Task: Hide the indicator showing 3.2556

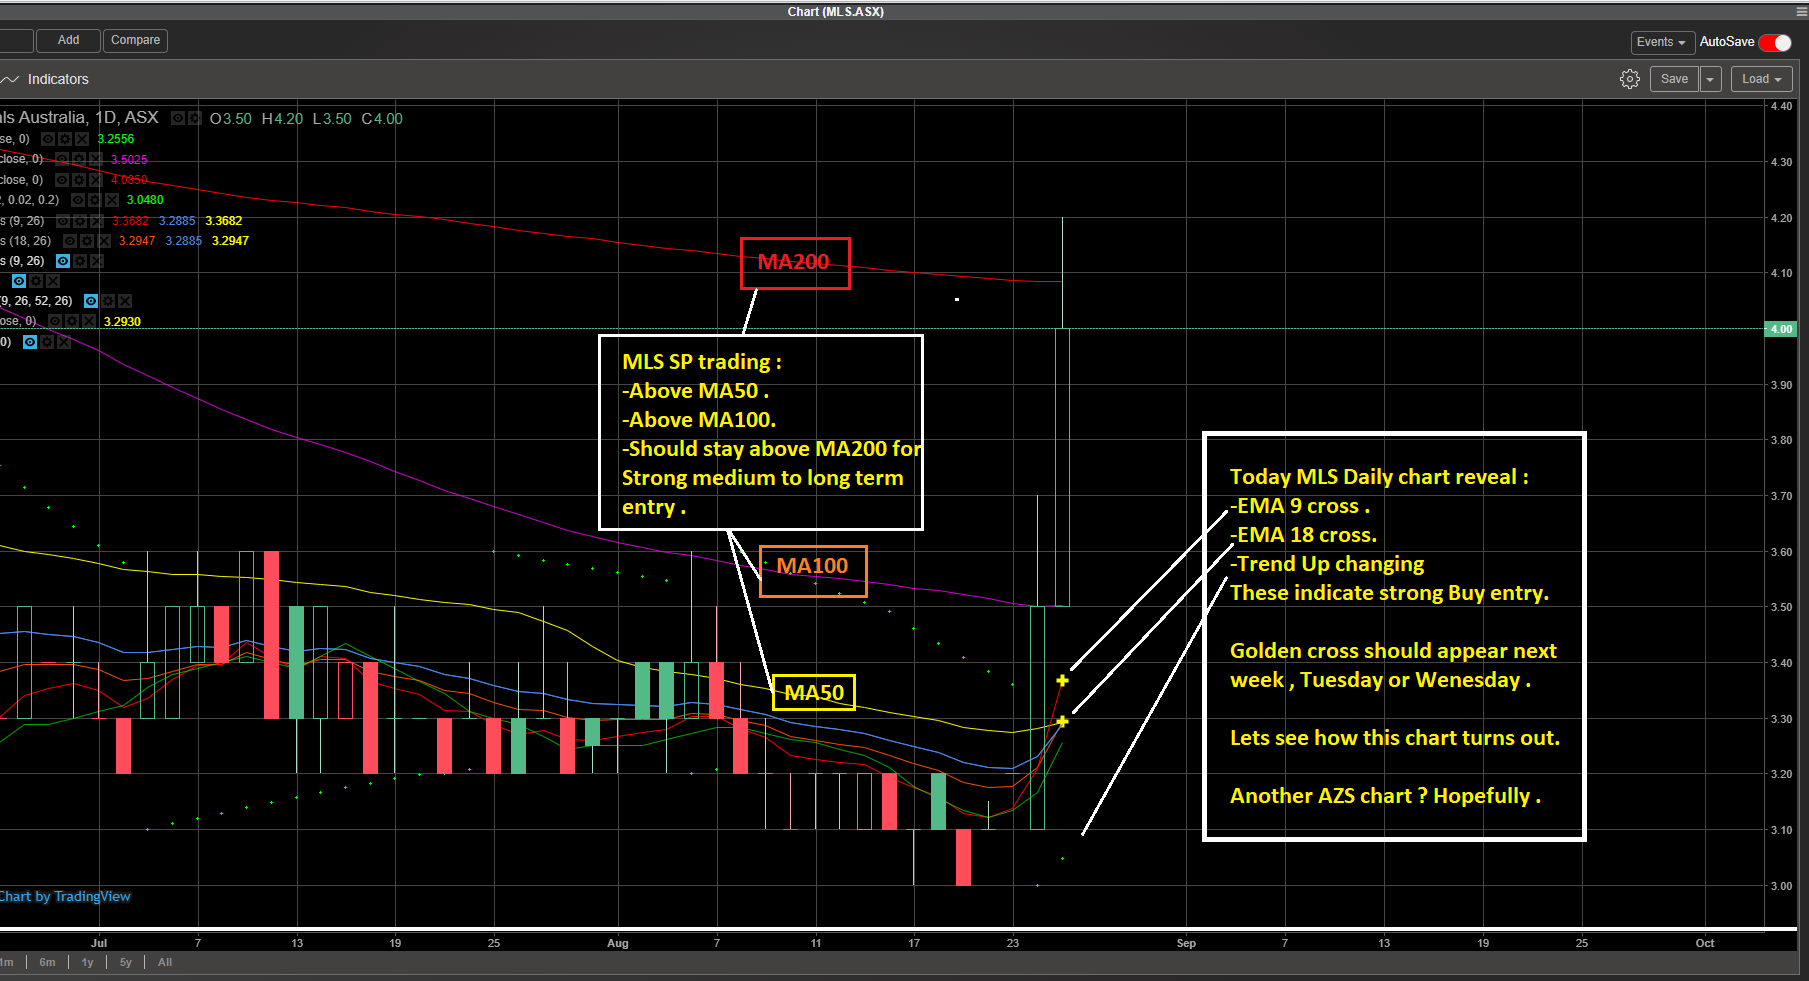Action: click(48, 139)
